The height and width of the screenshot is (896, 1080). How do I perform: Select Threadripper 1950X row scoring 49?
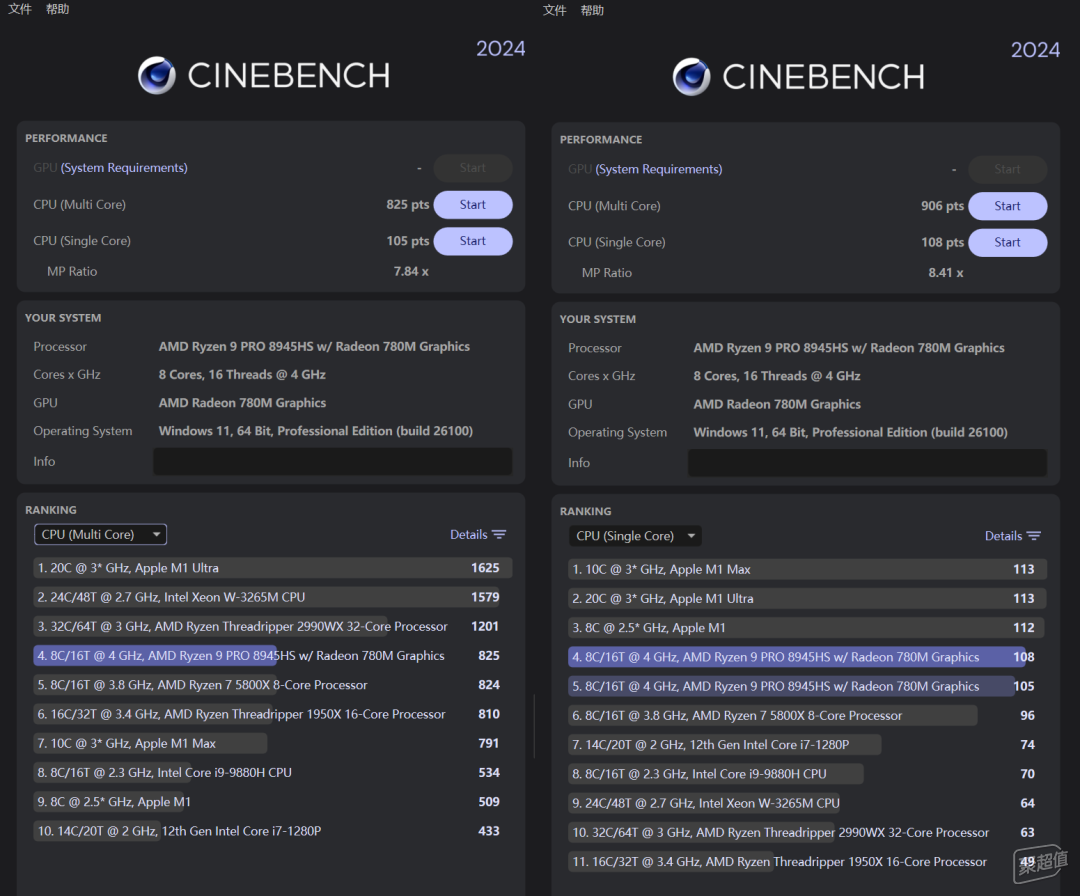coord(807,862)
